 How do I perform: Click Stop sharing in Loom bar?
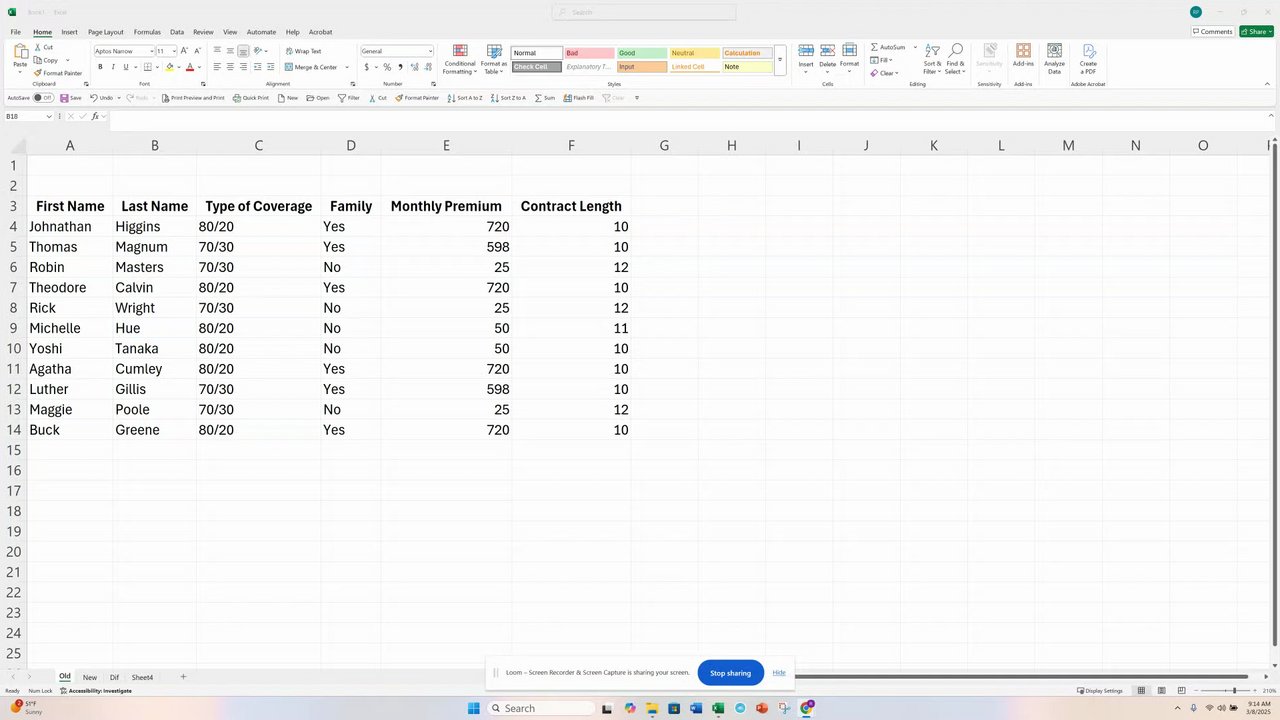click(x=730, y=673)
